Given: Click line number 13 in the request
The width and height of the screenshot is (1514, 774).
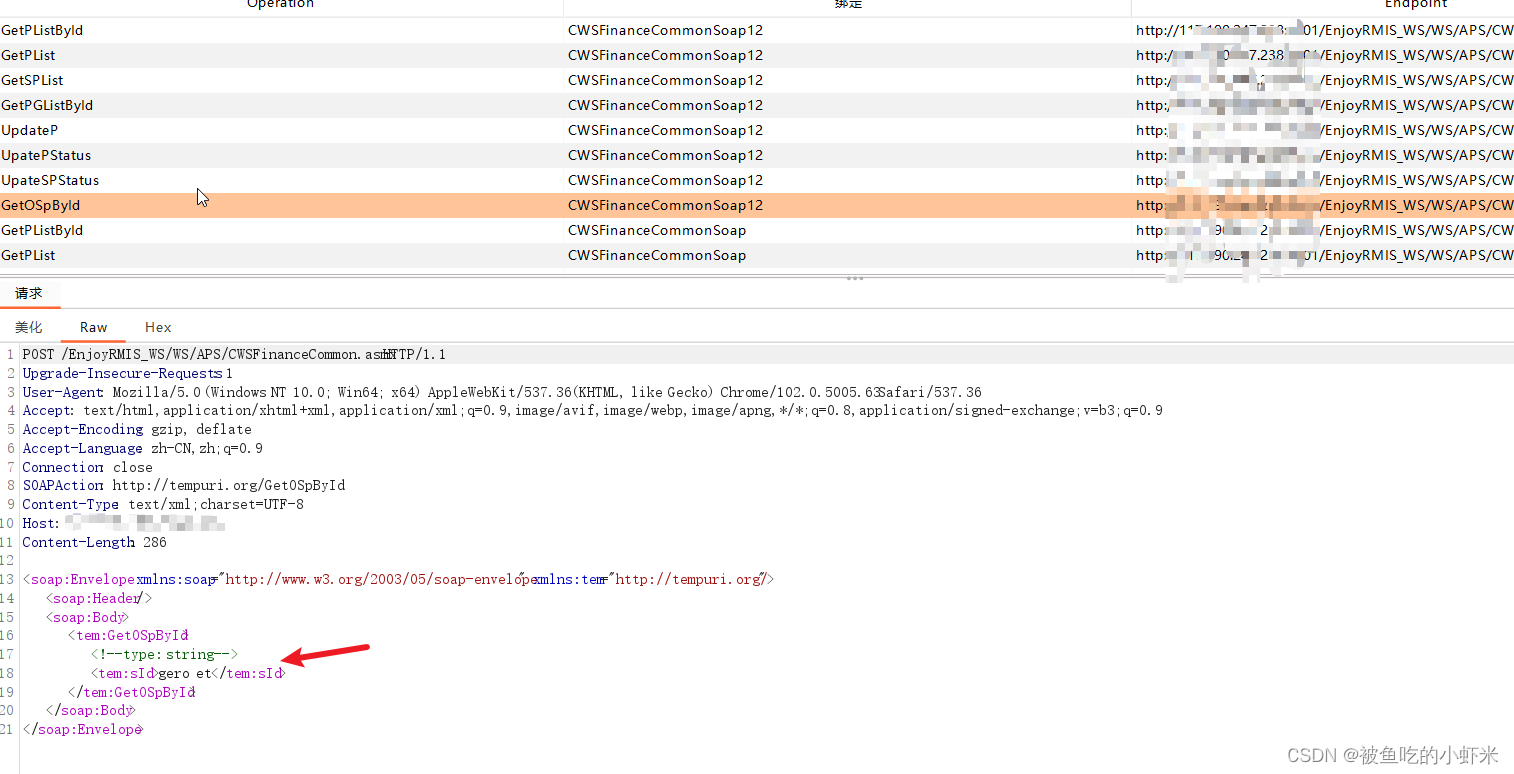Looking at the screenshot, I should click(x=10, y=579).
